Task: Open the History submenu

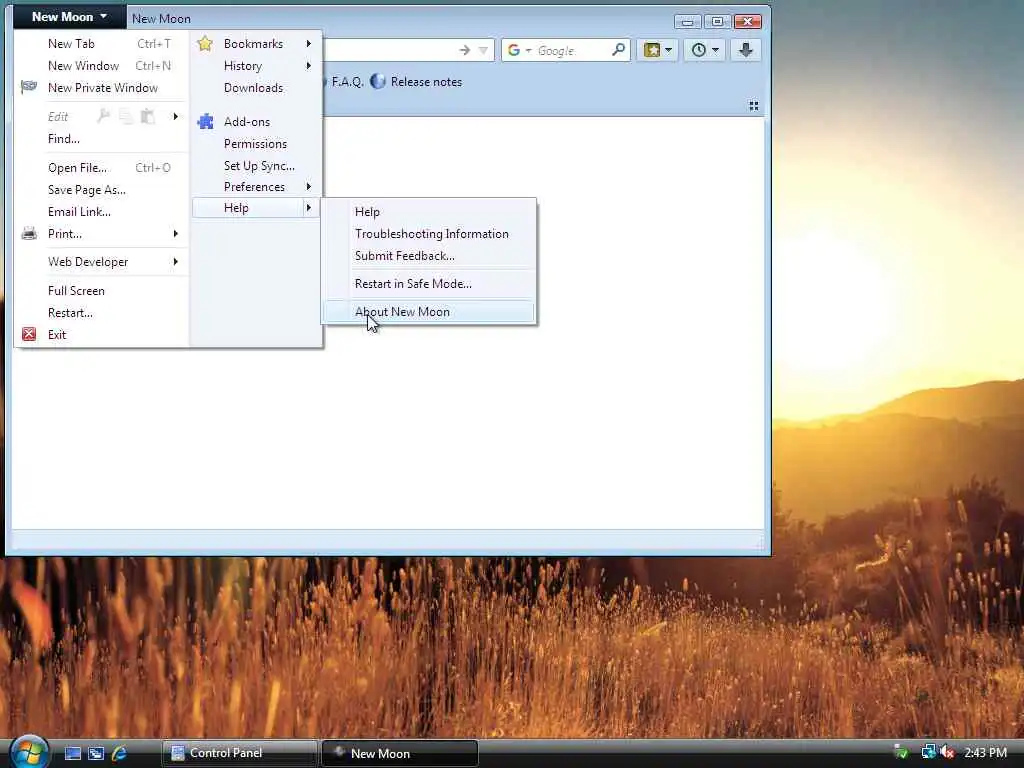Action: 242,66
